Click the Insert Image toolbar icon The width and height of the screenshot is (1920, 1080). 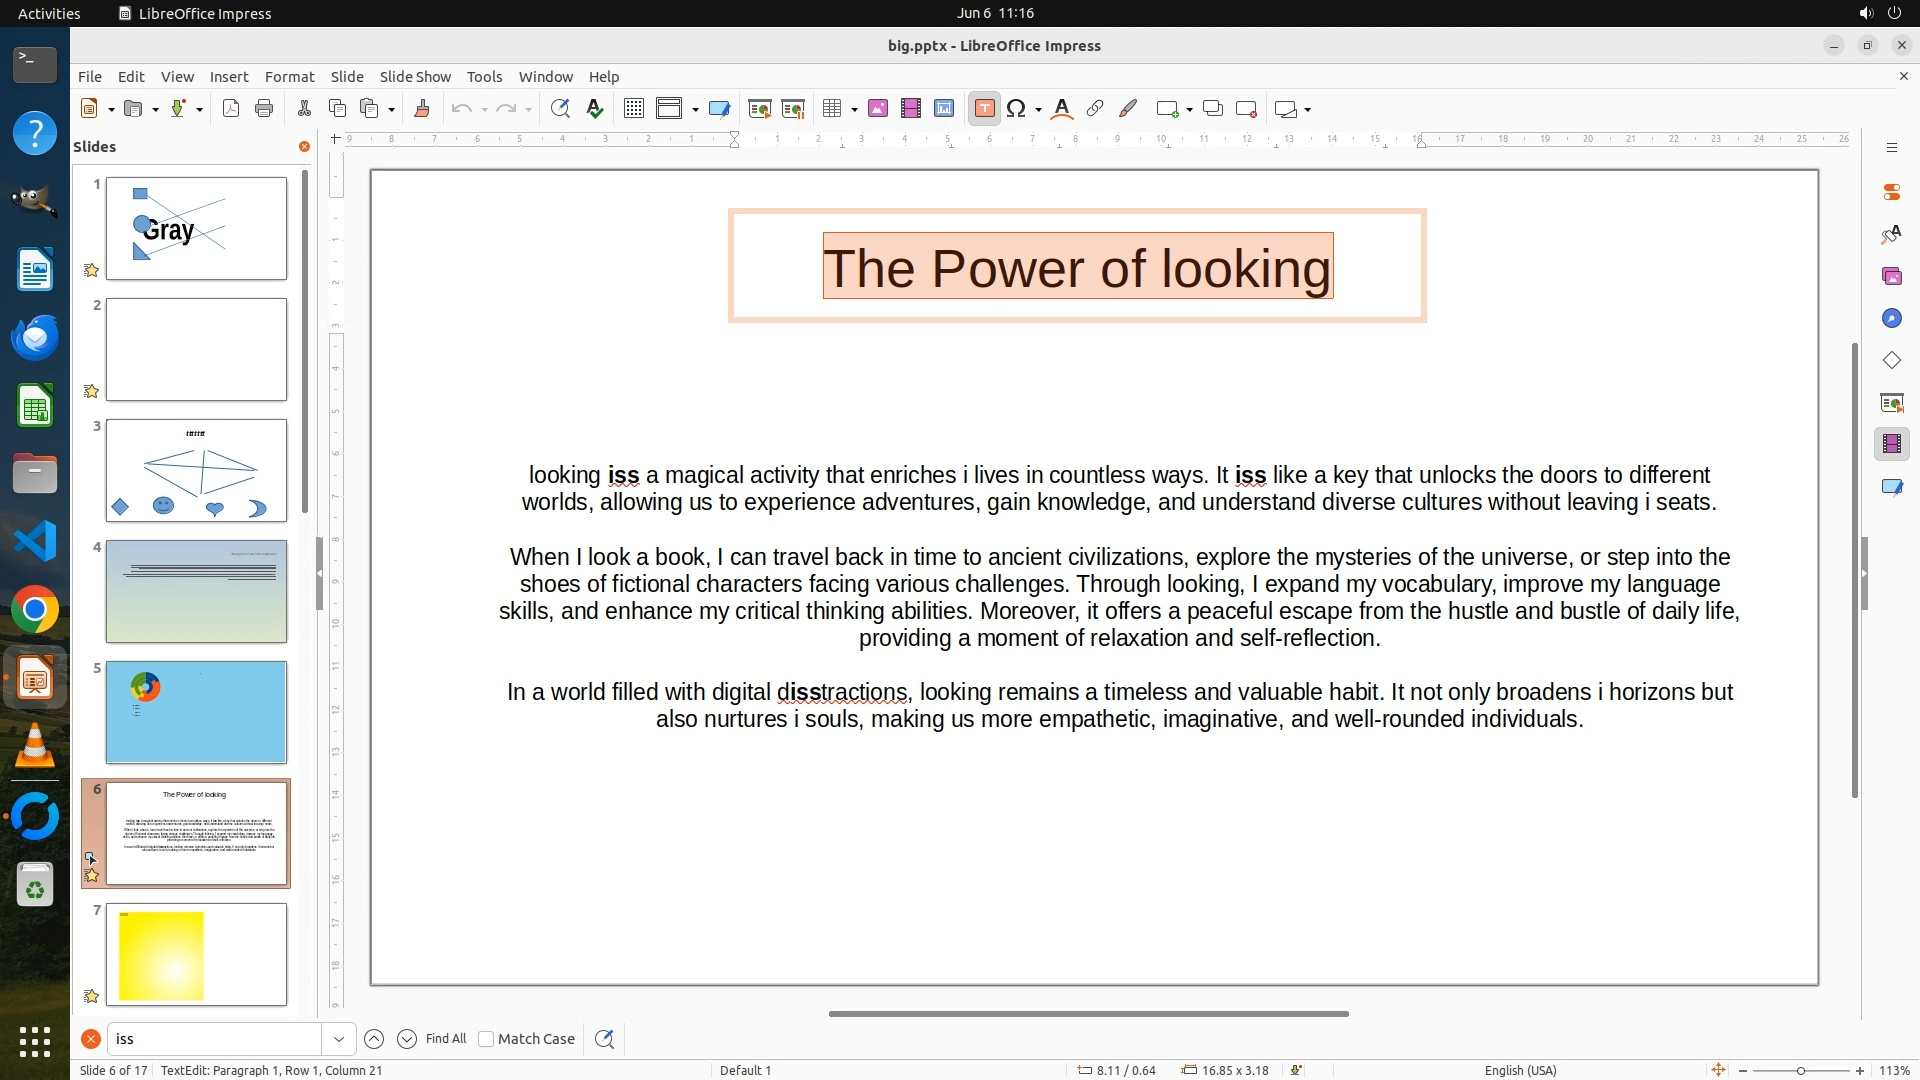tap(878, 109)
